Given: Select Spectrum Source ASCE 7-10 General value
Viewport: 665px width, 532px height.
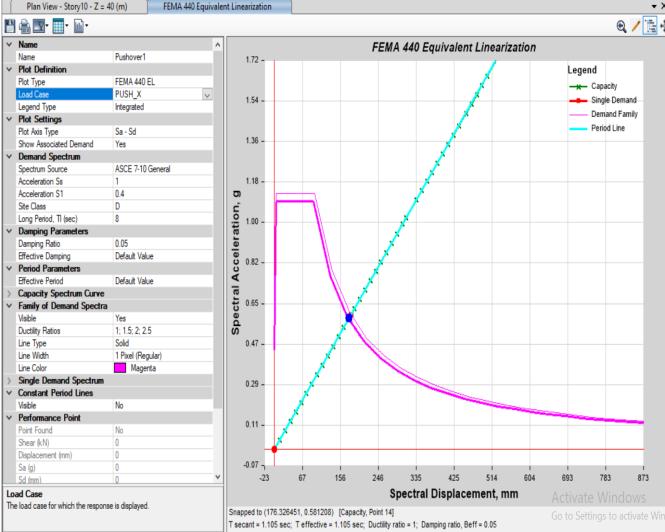Looking at the screenshot, I should coord(163,169).
